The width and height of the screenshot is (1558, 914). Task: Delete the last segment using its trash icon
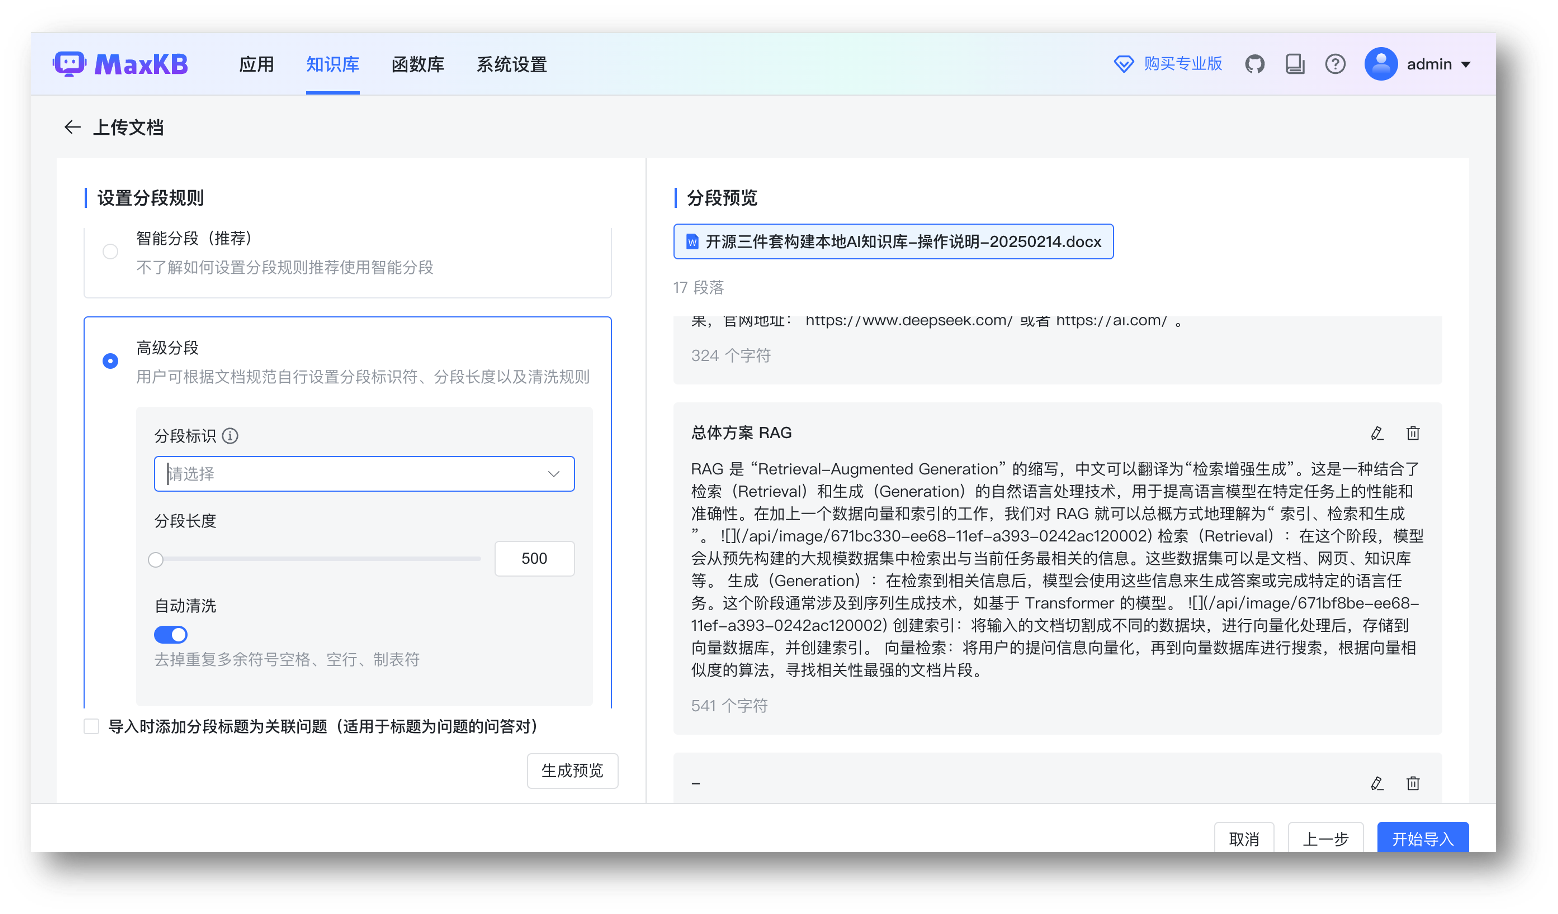(1413, 783)
